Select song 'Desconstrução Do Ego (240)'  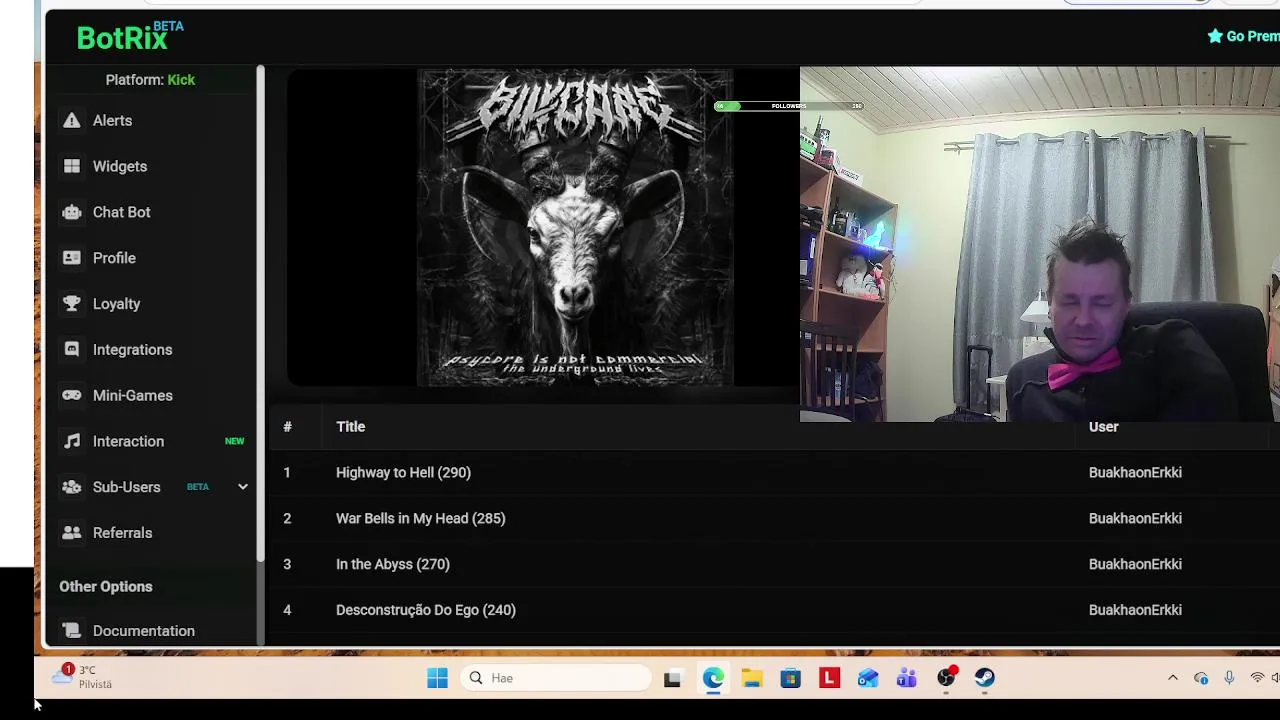pyautogui.click(x=426, y=610)
